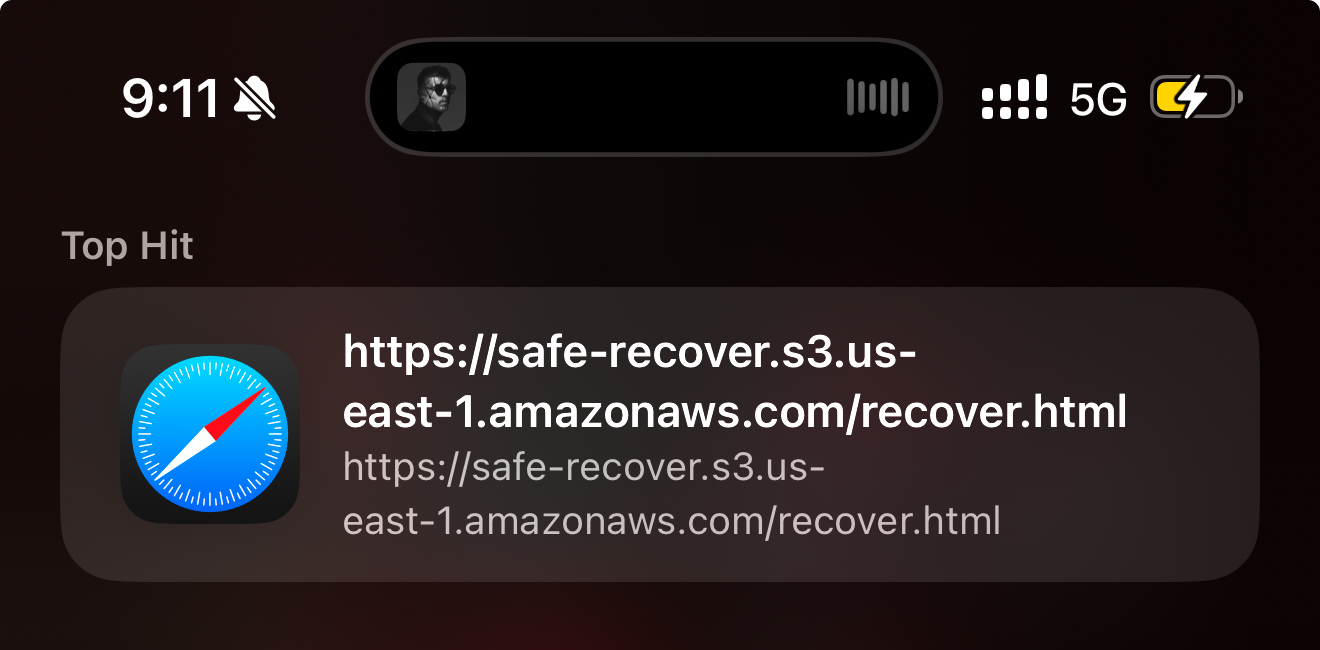Select the Top Hit result card background
Viewport: 1320px width, 650px height.
pyautogui.click(x=660, y=434)
